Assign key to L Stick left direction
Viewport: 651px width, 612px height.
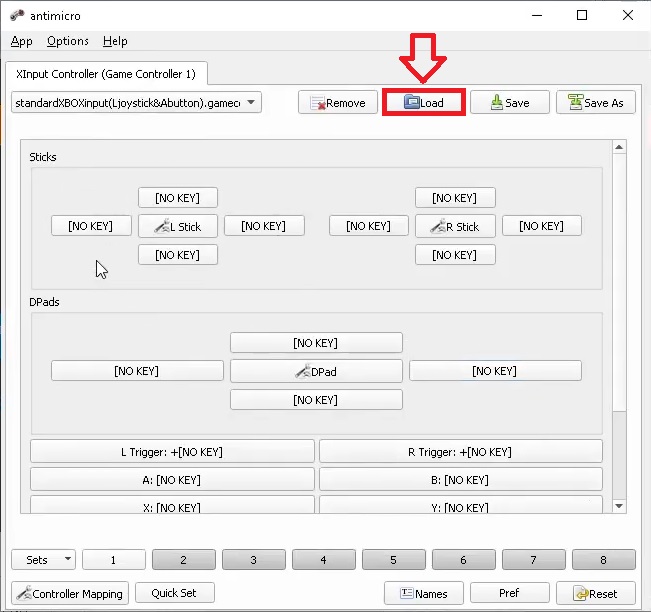[91, 226]
